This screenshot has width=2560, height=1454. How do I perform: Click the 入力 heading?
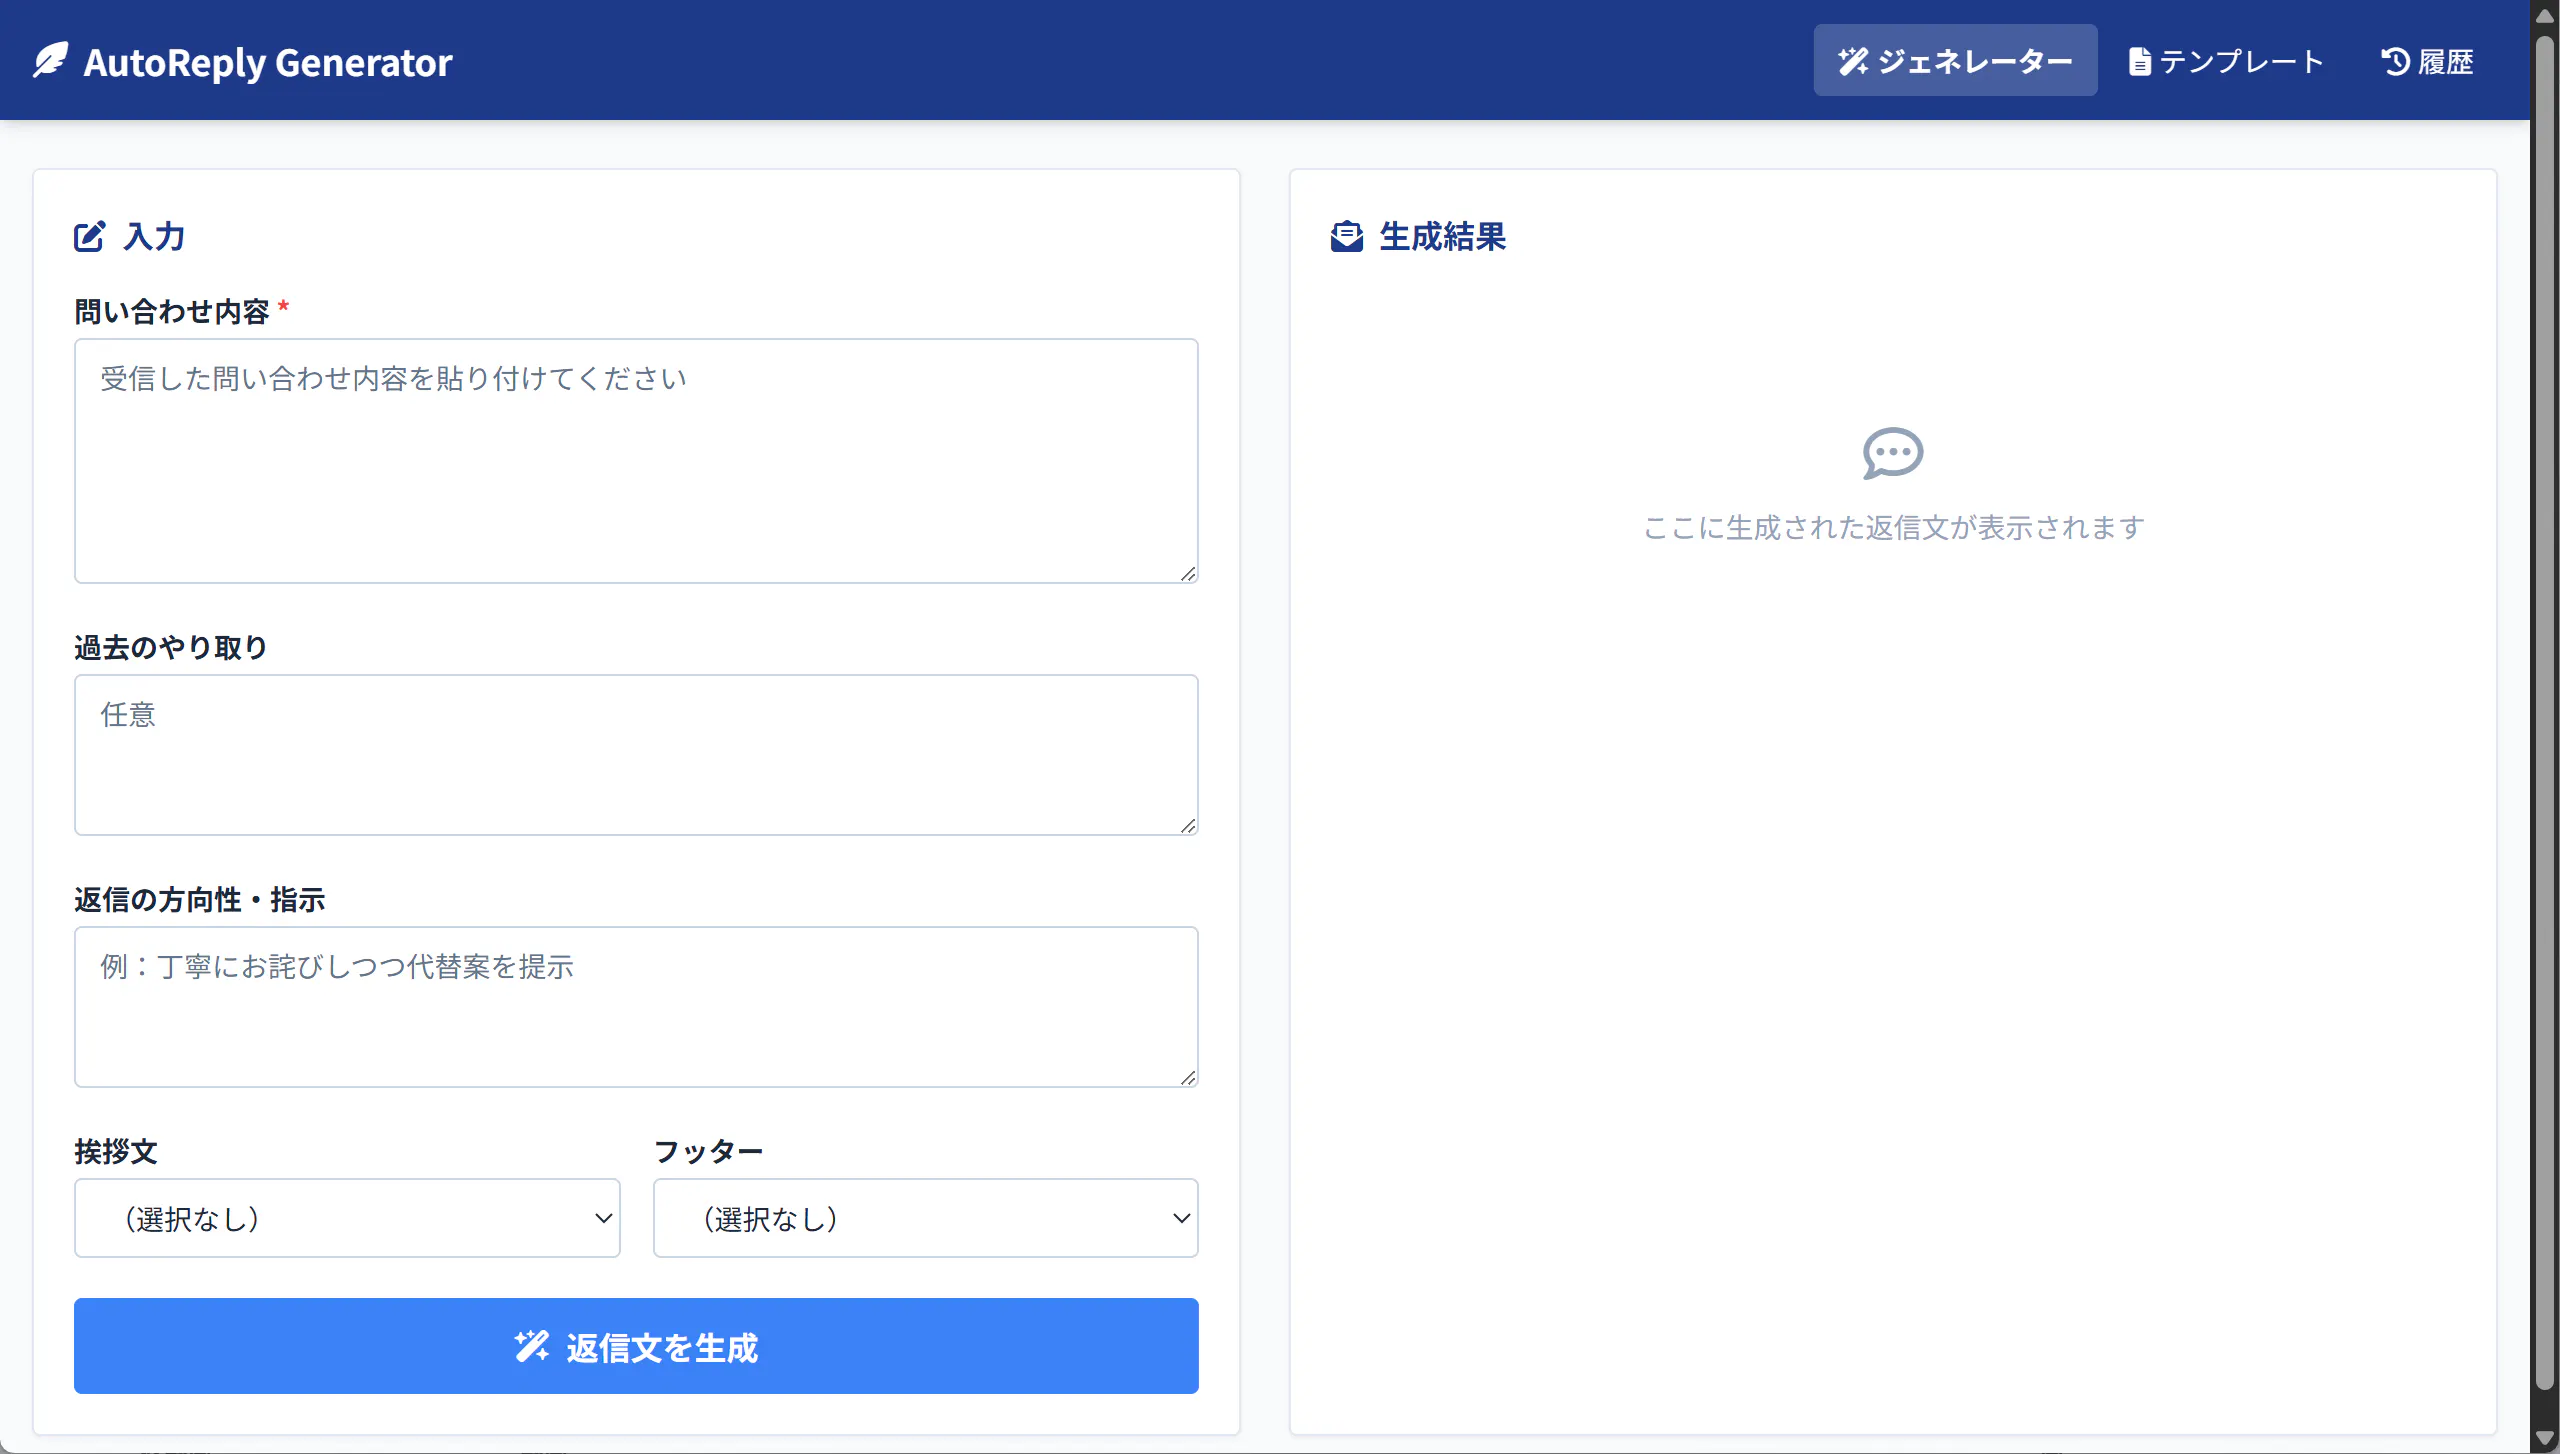tap(154, 236)
